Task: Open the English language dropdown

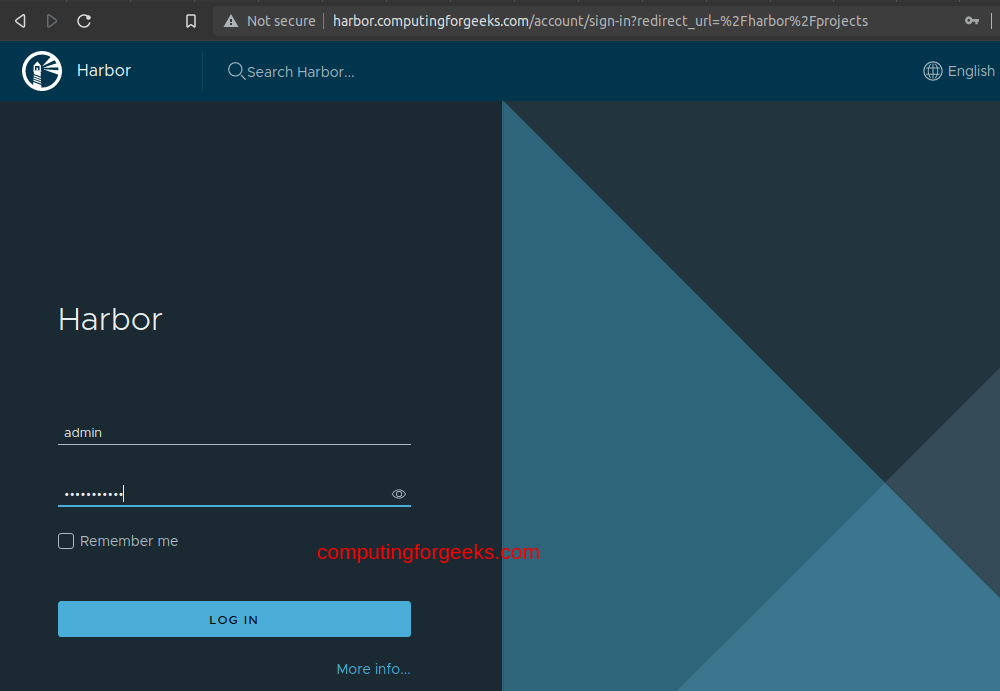Action: pos(959,71)
